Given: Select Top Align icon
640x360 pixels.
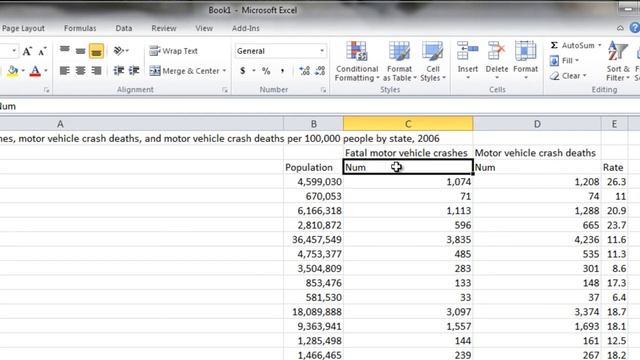Looking at the screenshot, I should (x=64, y=51).
